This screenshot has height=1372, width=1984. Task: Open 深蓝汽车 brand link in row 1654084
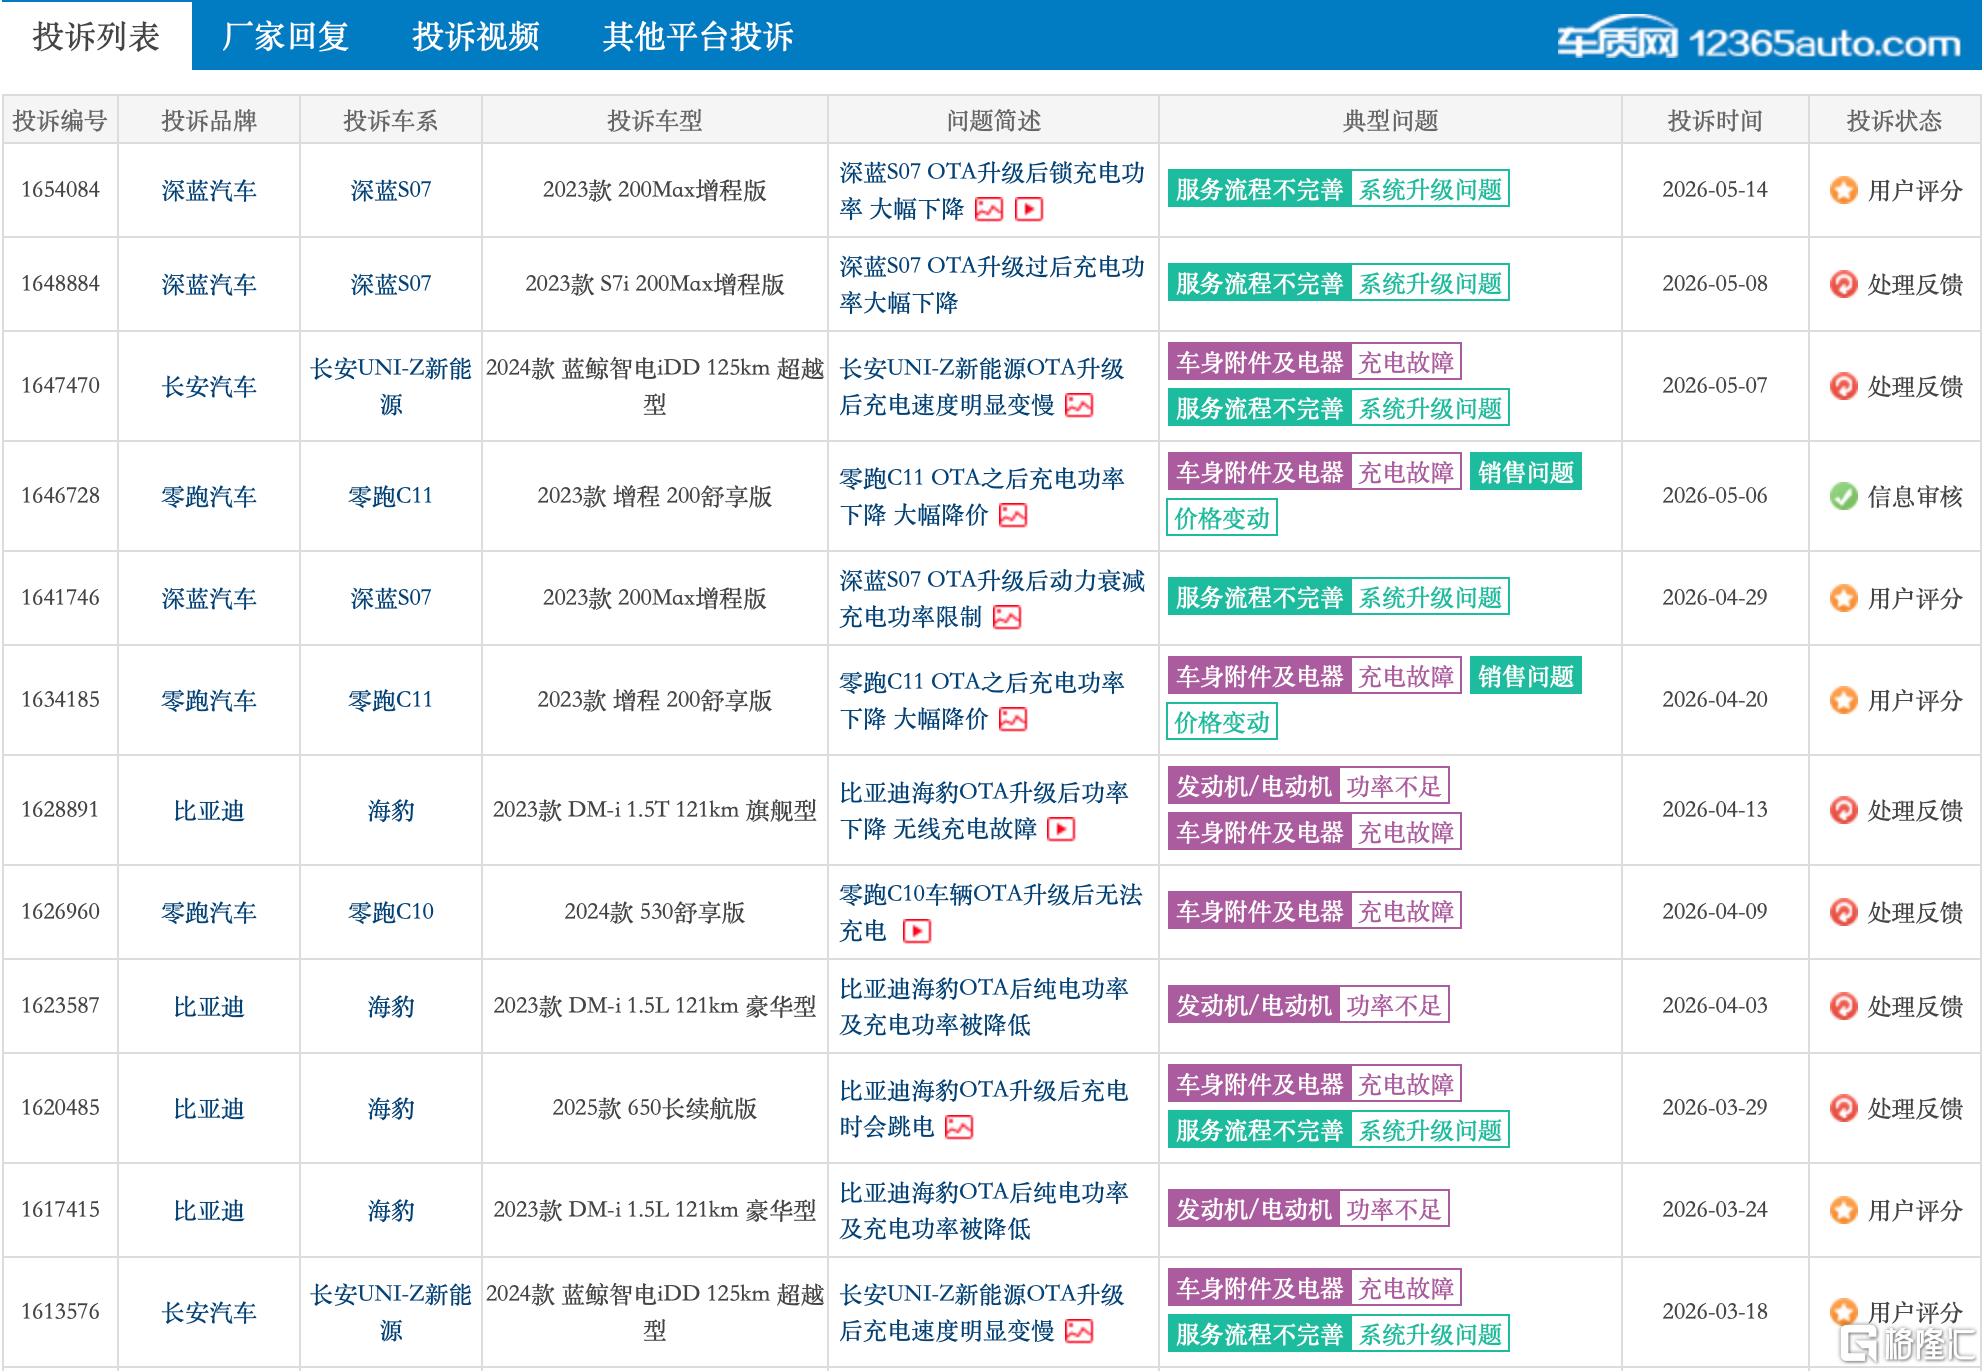(209, 190)
